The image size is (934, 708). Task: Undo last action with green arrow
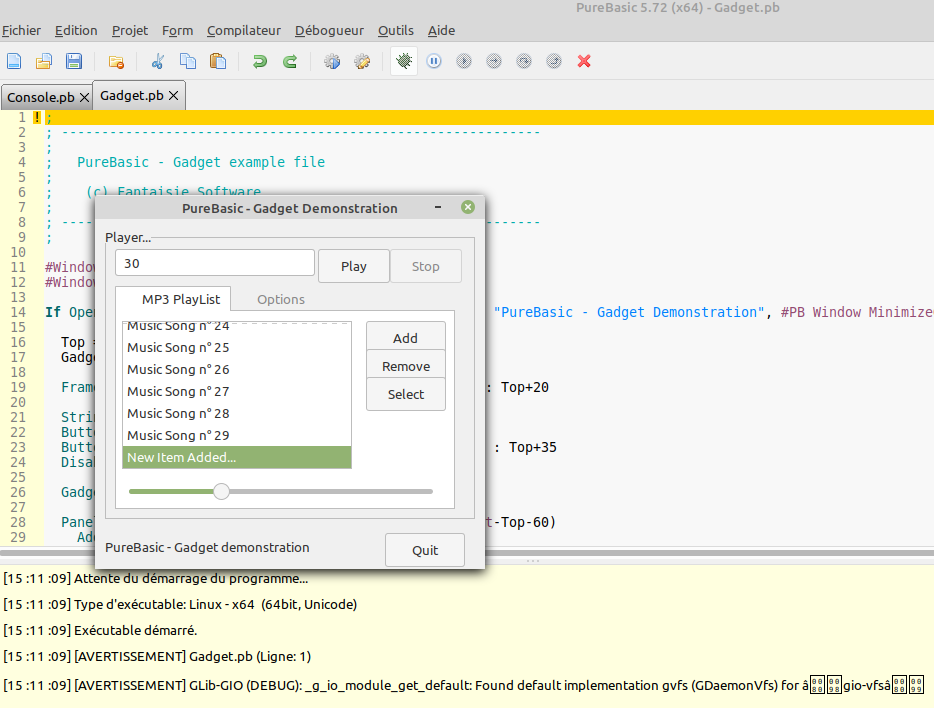point(260,61)
